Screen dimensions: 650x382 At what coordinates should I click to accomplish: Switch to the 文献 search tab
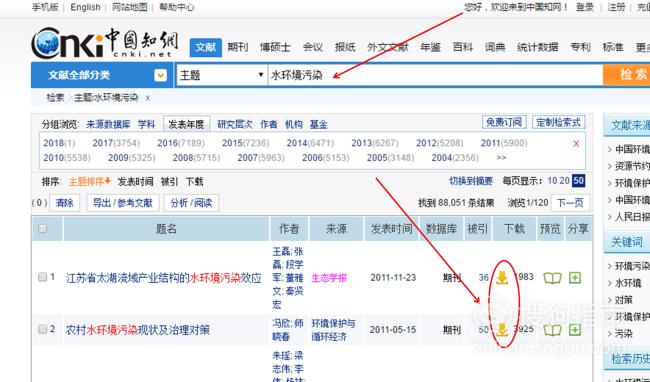[206, 47]
